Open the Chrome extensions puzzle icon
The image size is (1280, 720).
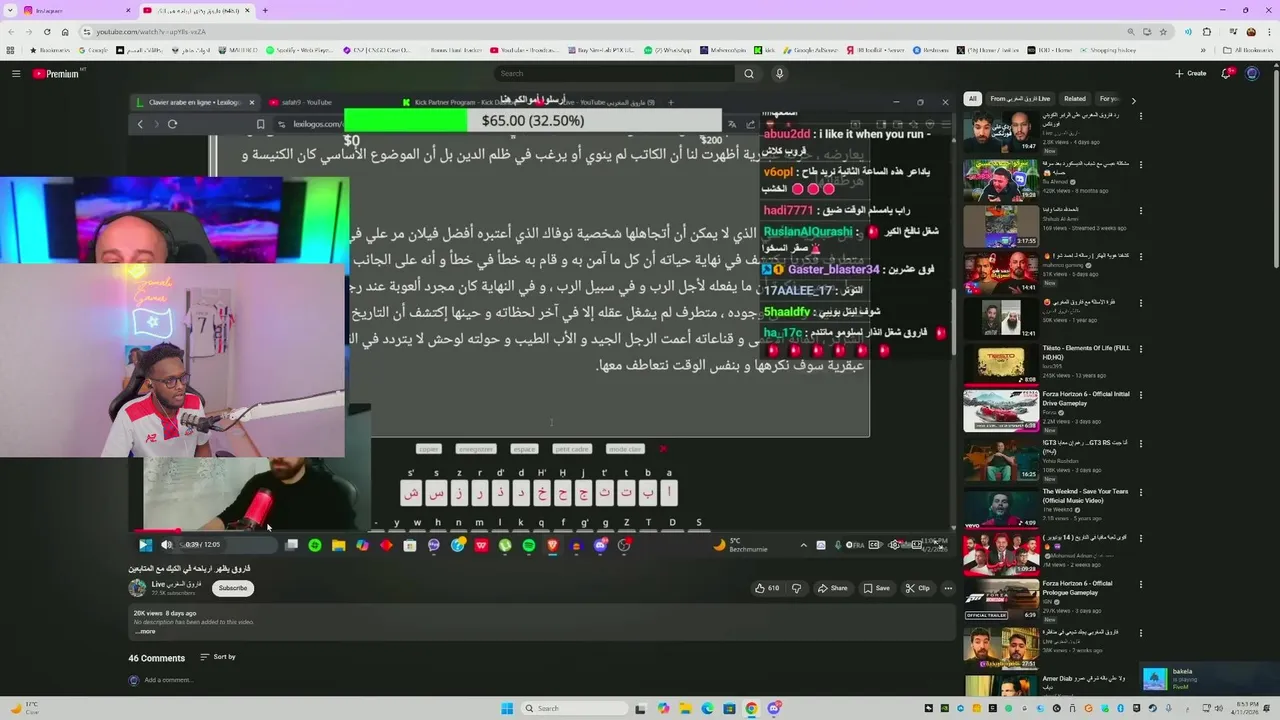(1207, 32)
